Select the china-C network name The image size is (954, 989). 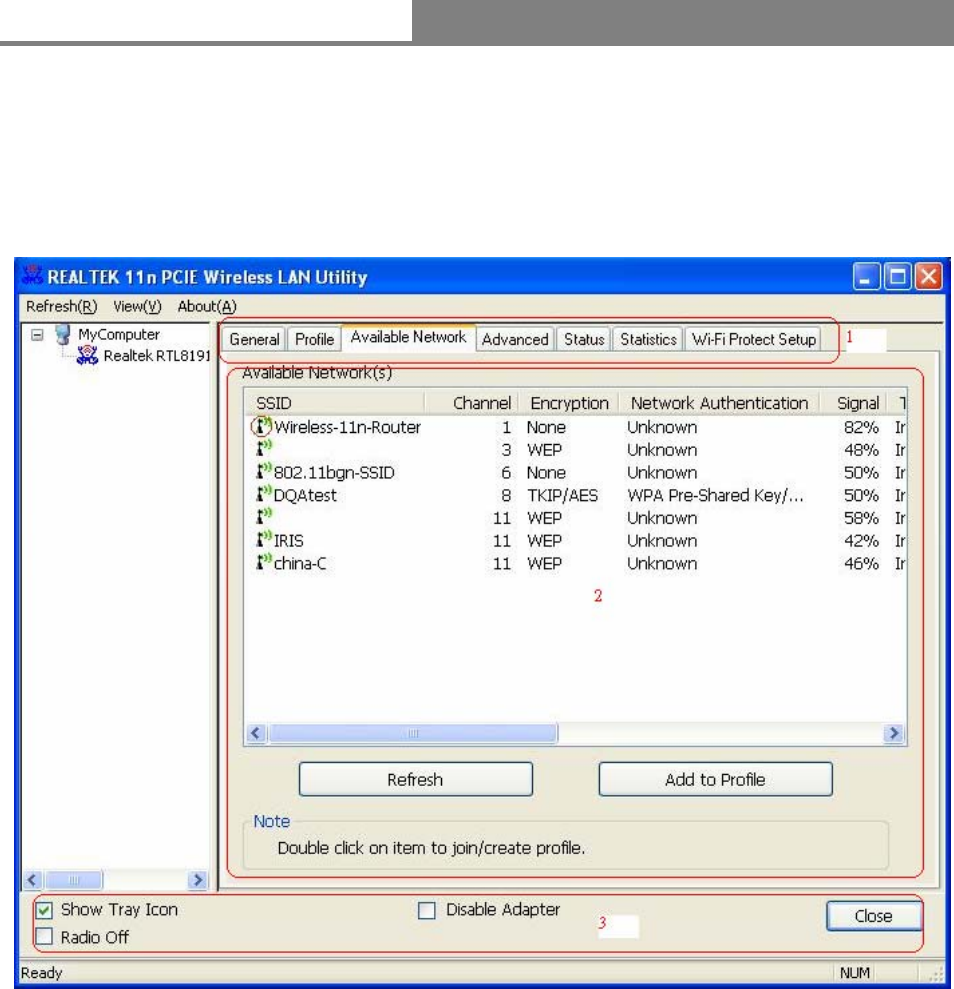[x=300, y=564]
